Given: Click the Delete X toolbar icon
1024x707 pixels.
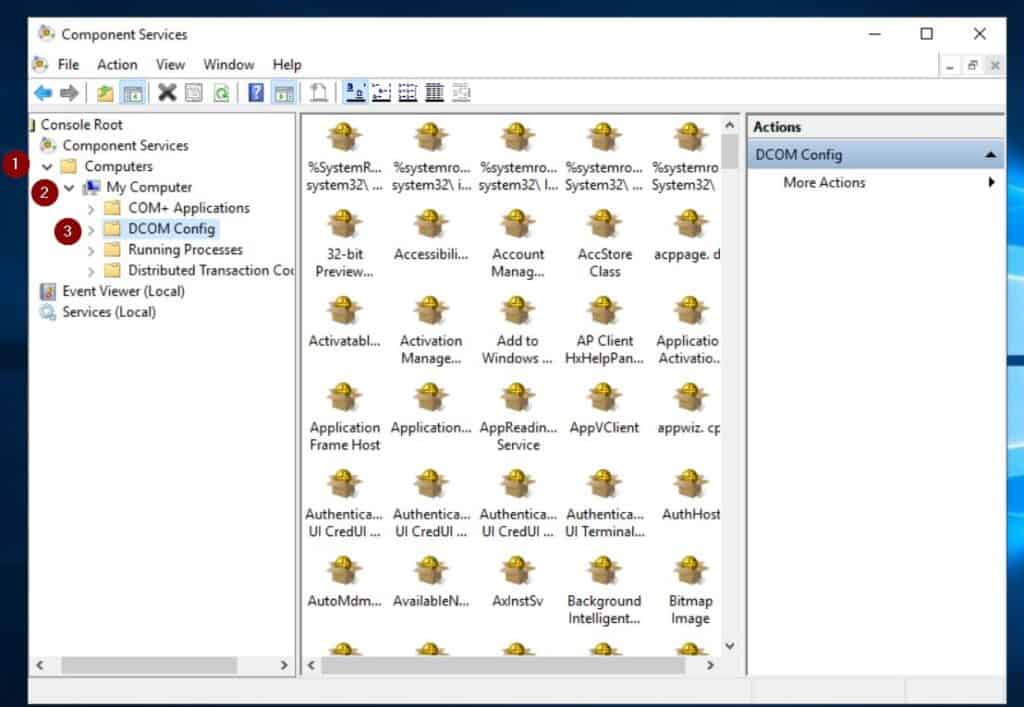Looking at the screenshot, I should [x=167, y=93].
